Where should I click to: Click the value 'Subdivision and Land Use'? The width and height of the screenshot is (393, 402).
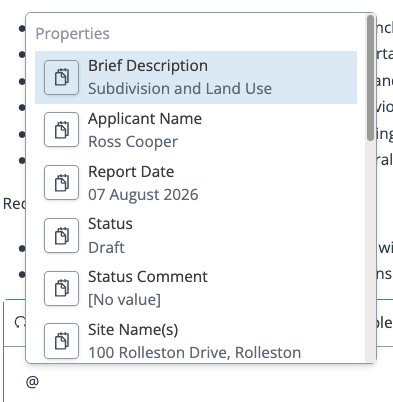tap(180, 89)
